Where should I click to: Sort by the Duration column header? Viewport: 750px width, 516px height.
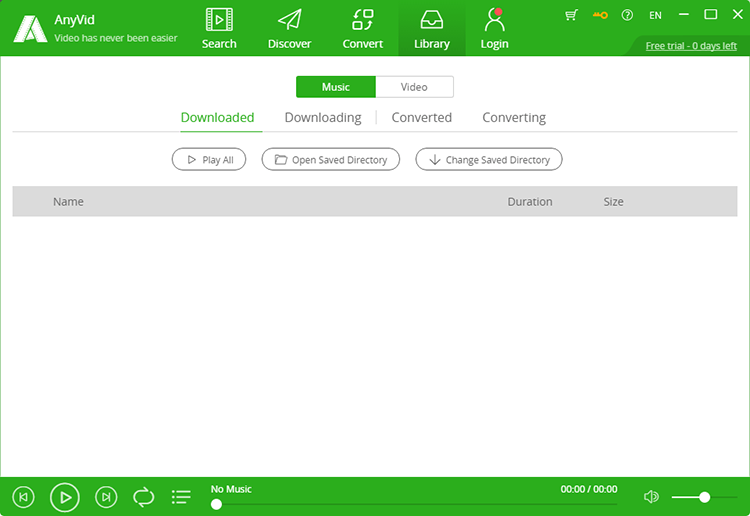530,202
